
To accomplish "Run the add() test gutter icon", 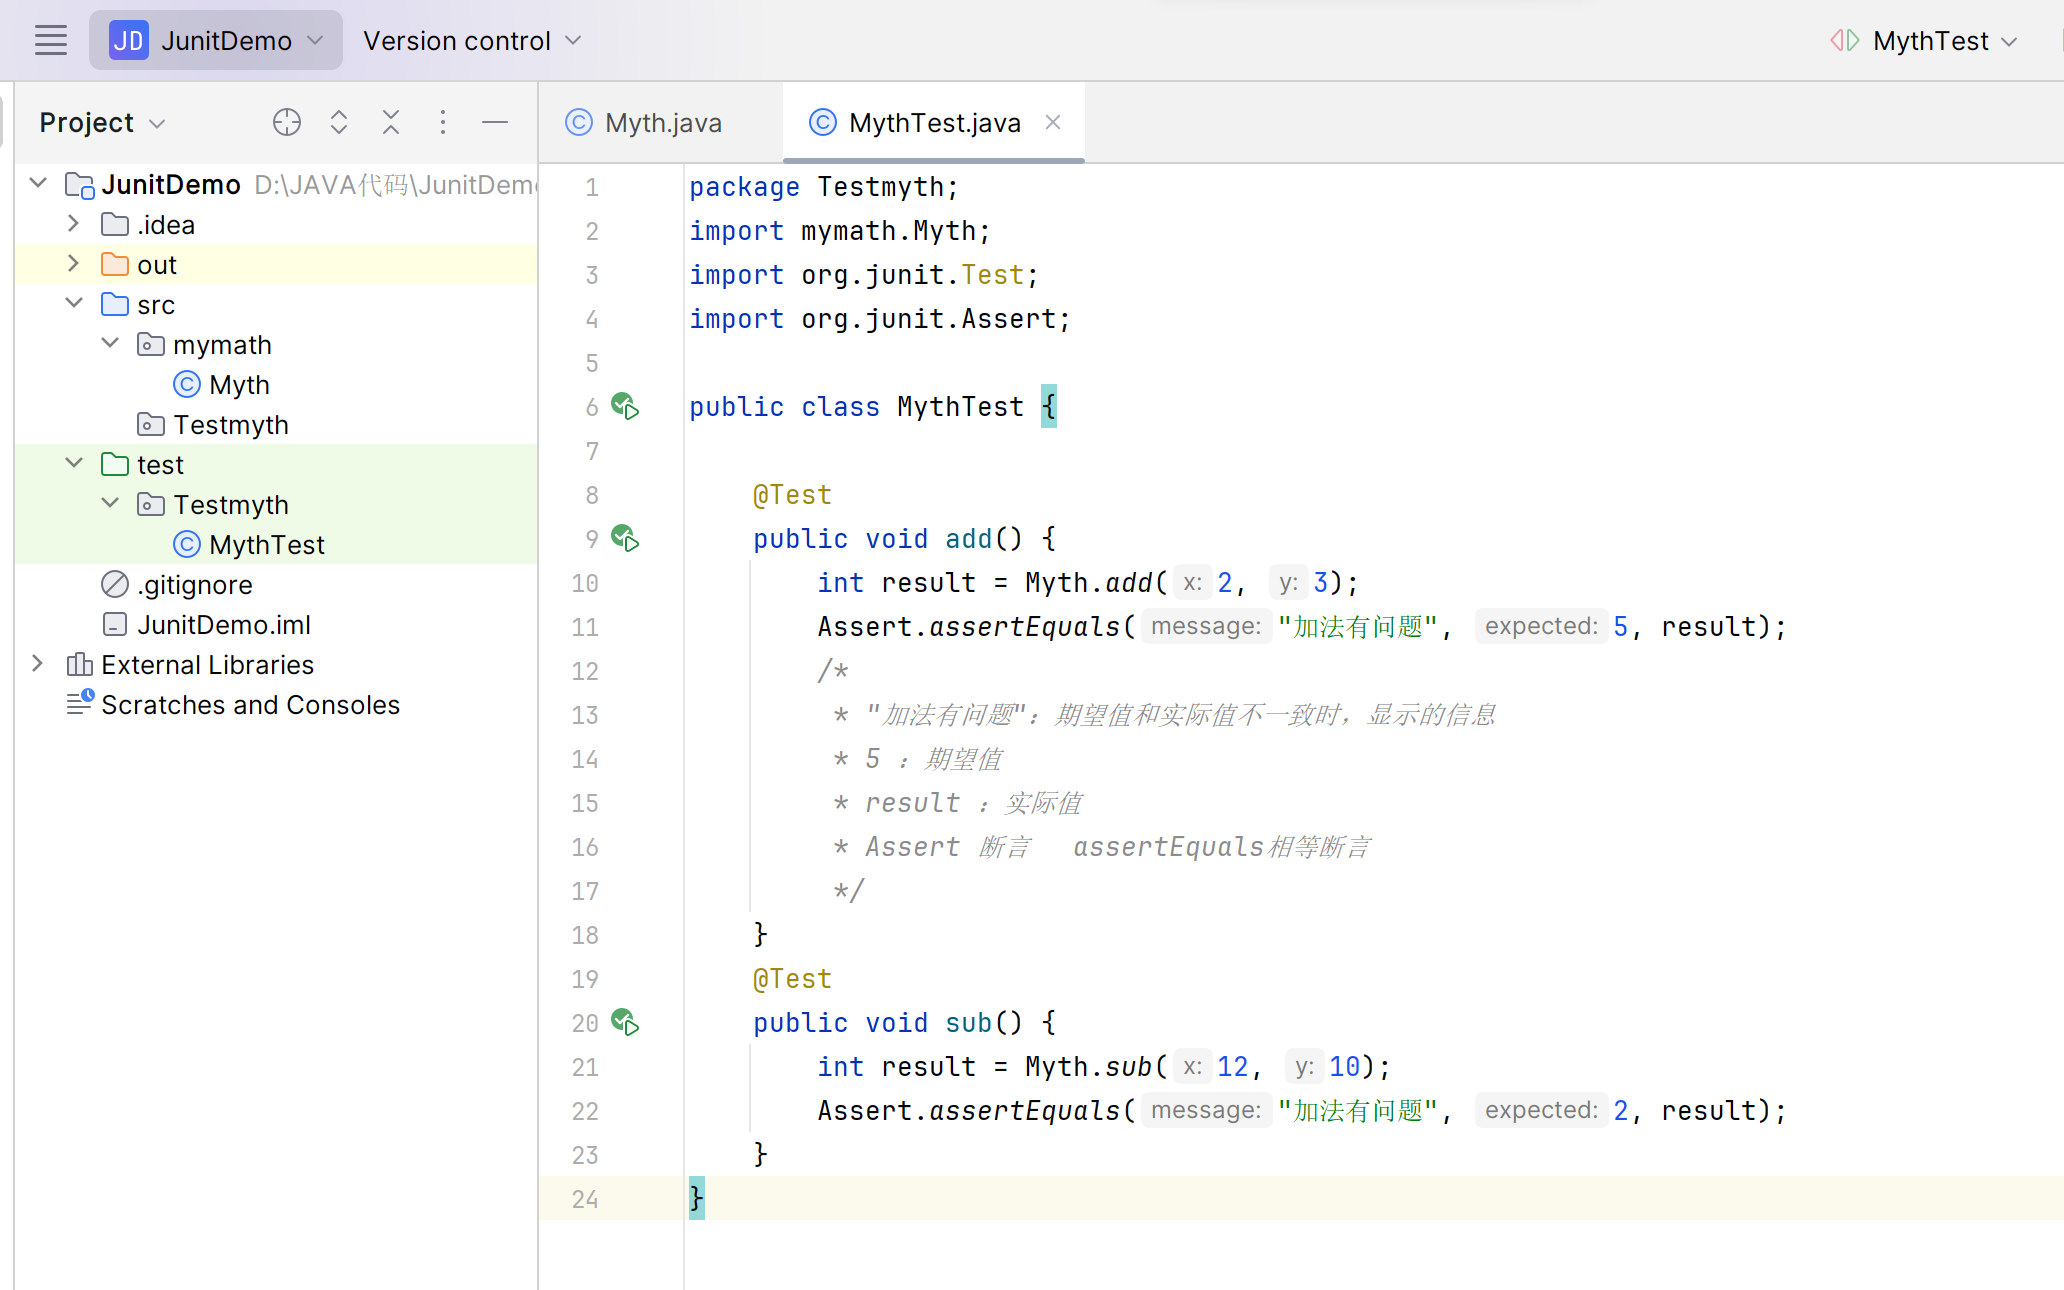I will (625, 539).
